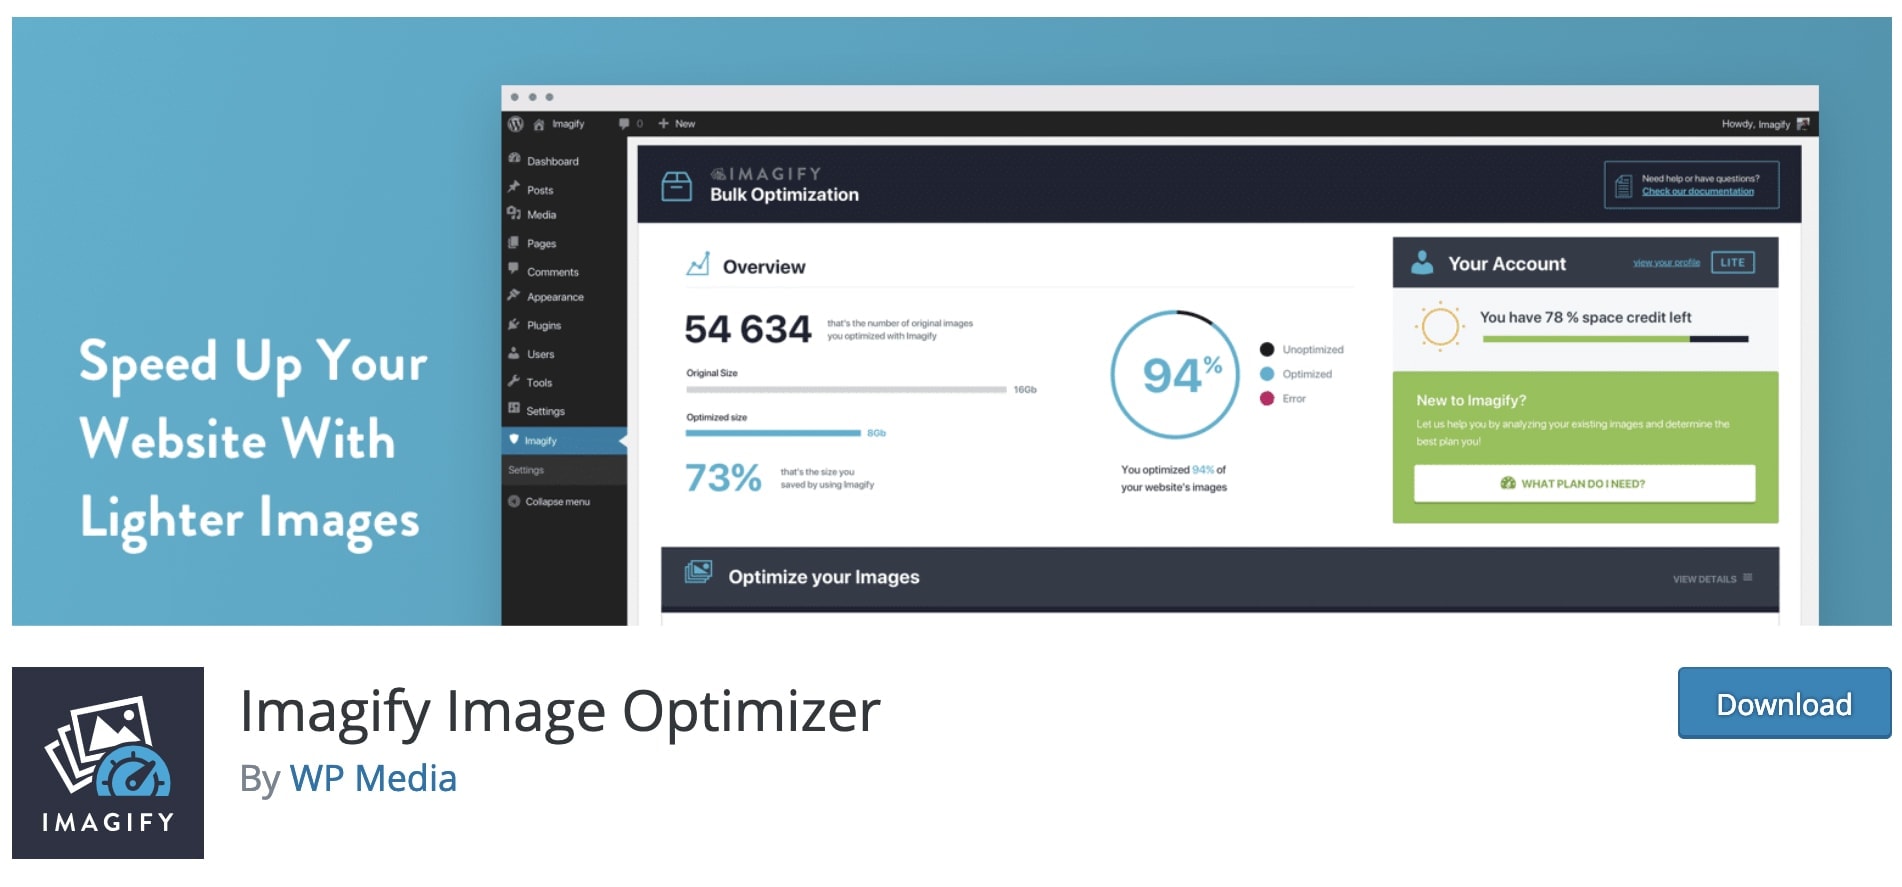The image size is (1902, 887).
Task: Open the view your profile link
Action: click(1666, 263)
